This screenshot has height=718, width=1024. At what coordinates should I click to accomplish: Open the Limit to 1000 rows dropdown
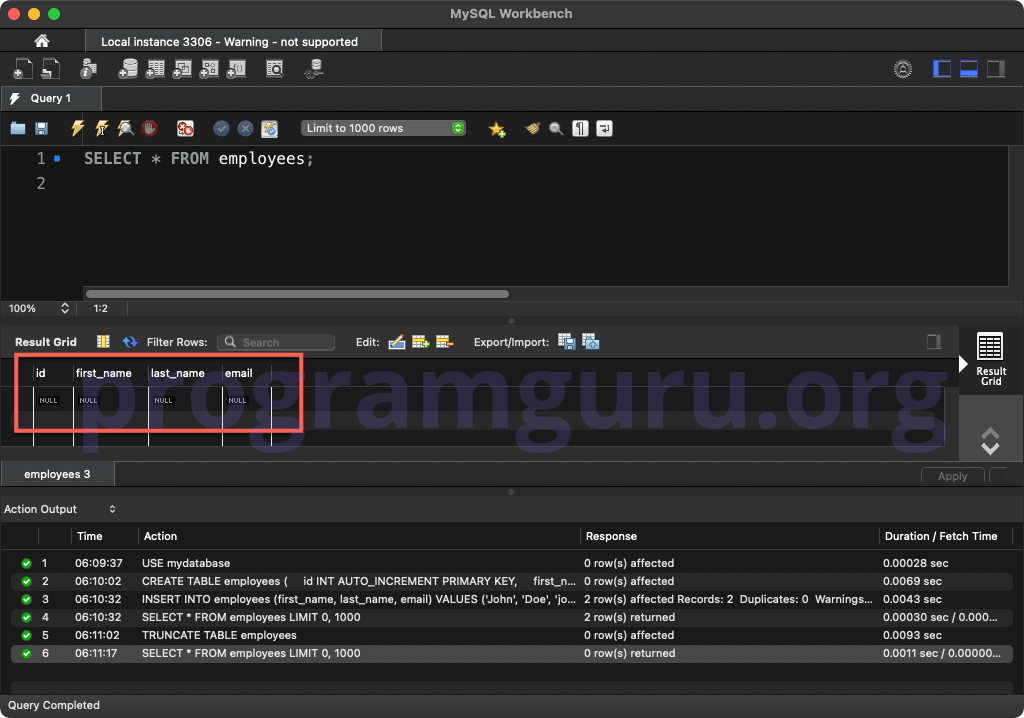point(383,128)
